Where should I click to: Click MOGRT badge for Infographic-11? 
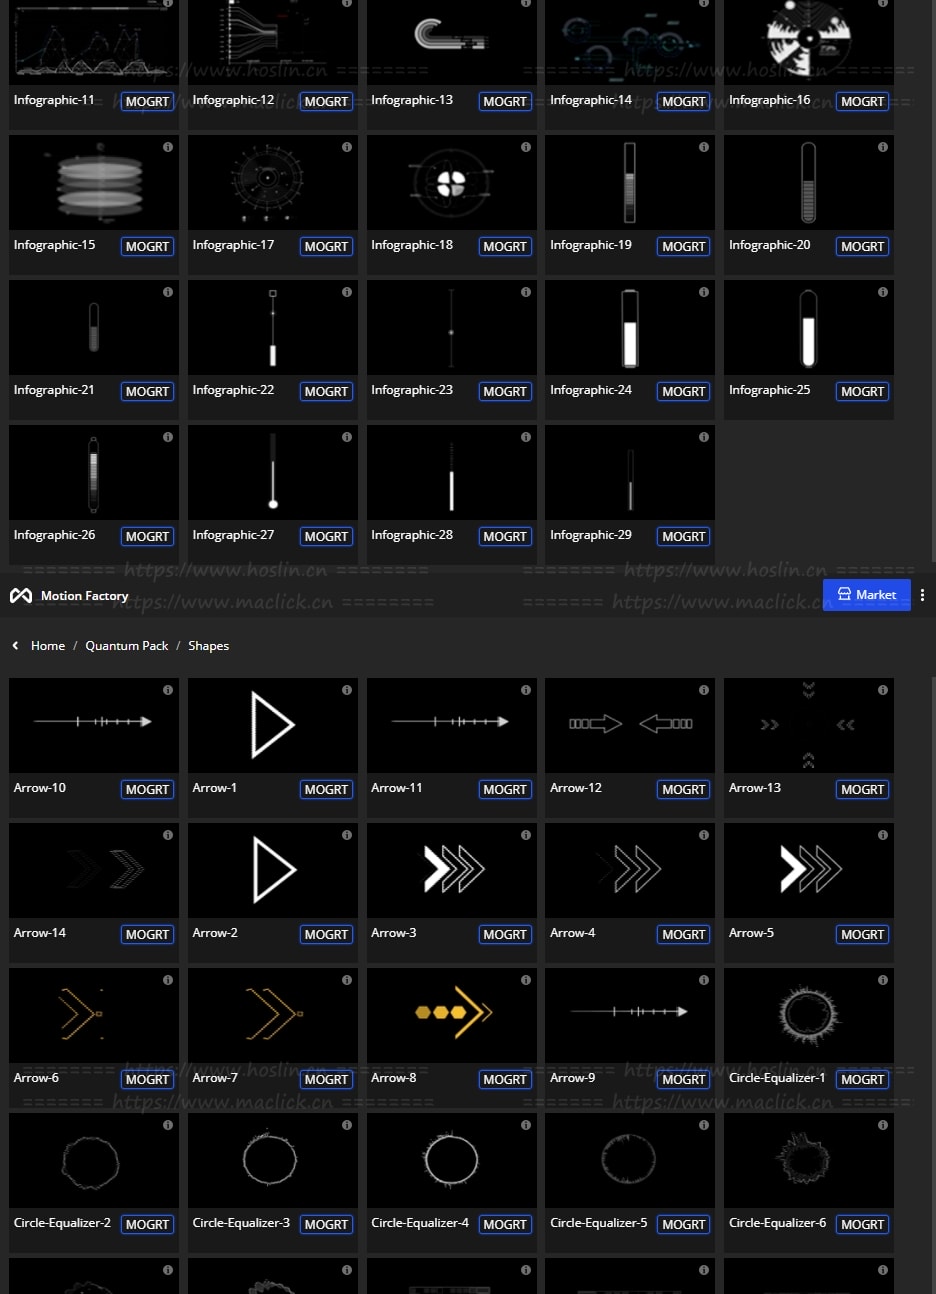tap(147, 101)
